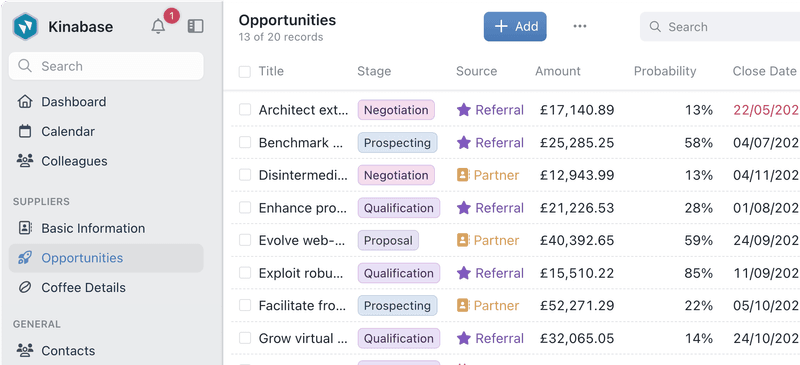This screenshot has height=365, width=800.
Task: Click the Add button
Action: coord(515,27)
